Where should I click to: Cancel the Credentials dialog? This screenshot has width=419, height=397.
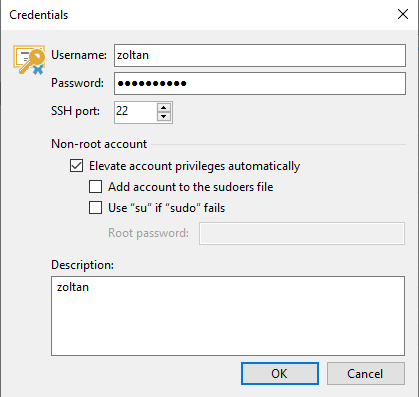point(366,374)
